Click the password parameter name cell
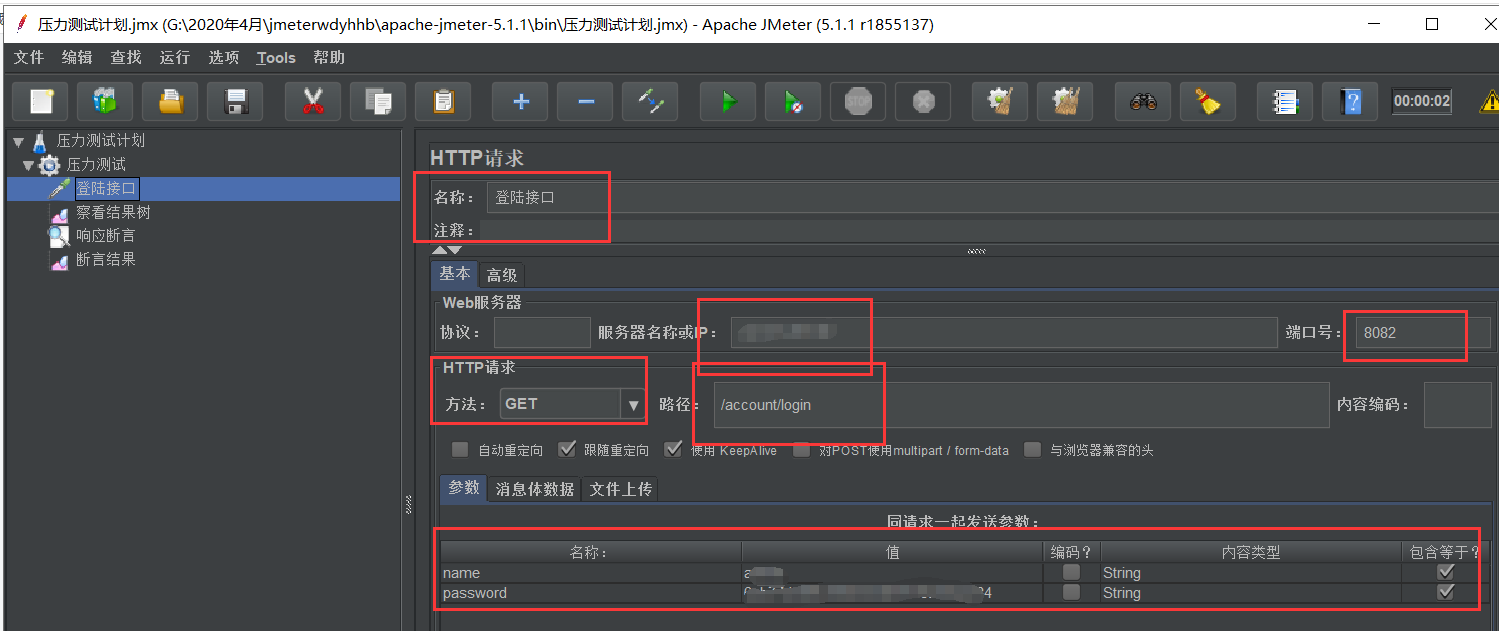The image size is (1499, 631). (591, 593)
